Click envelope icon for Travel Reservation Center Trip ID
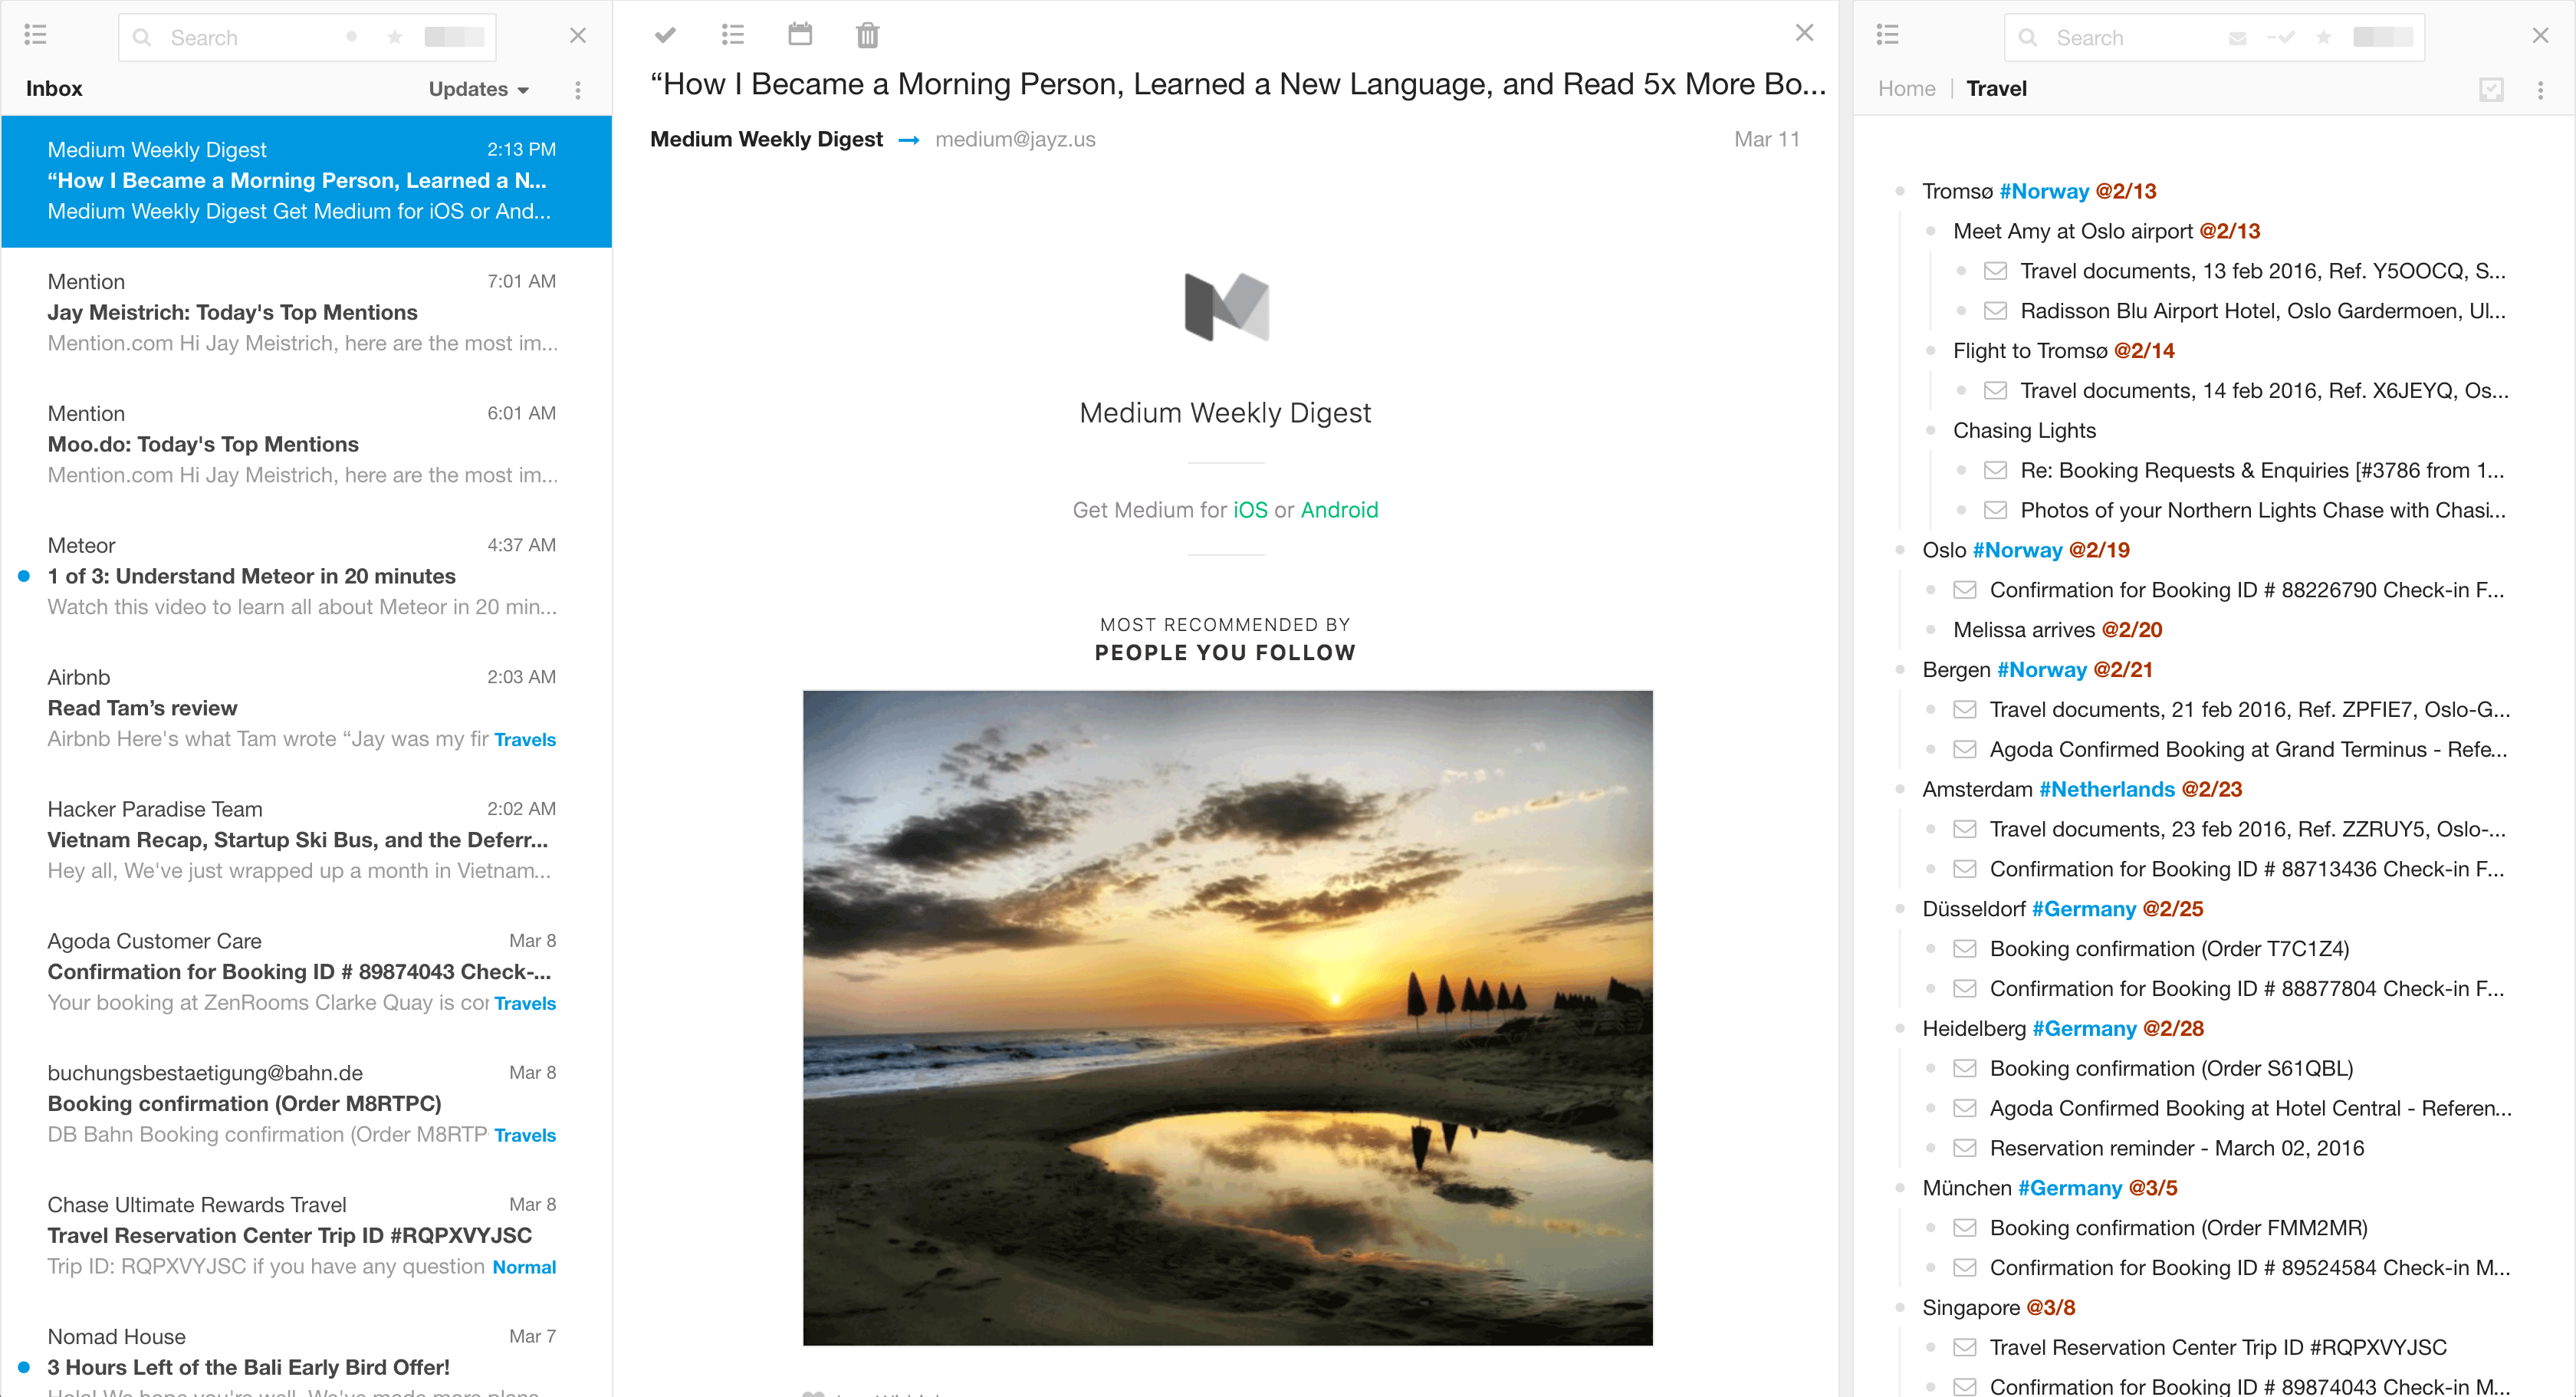The height and width of the screenshot is (1397, 2576). (1964, 1347)
